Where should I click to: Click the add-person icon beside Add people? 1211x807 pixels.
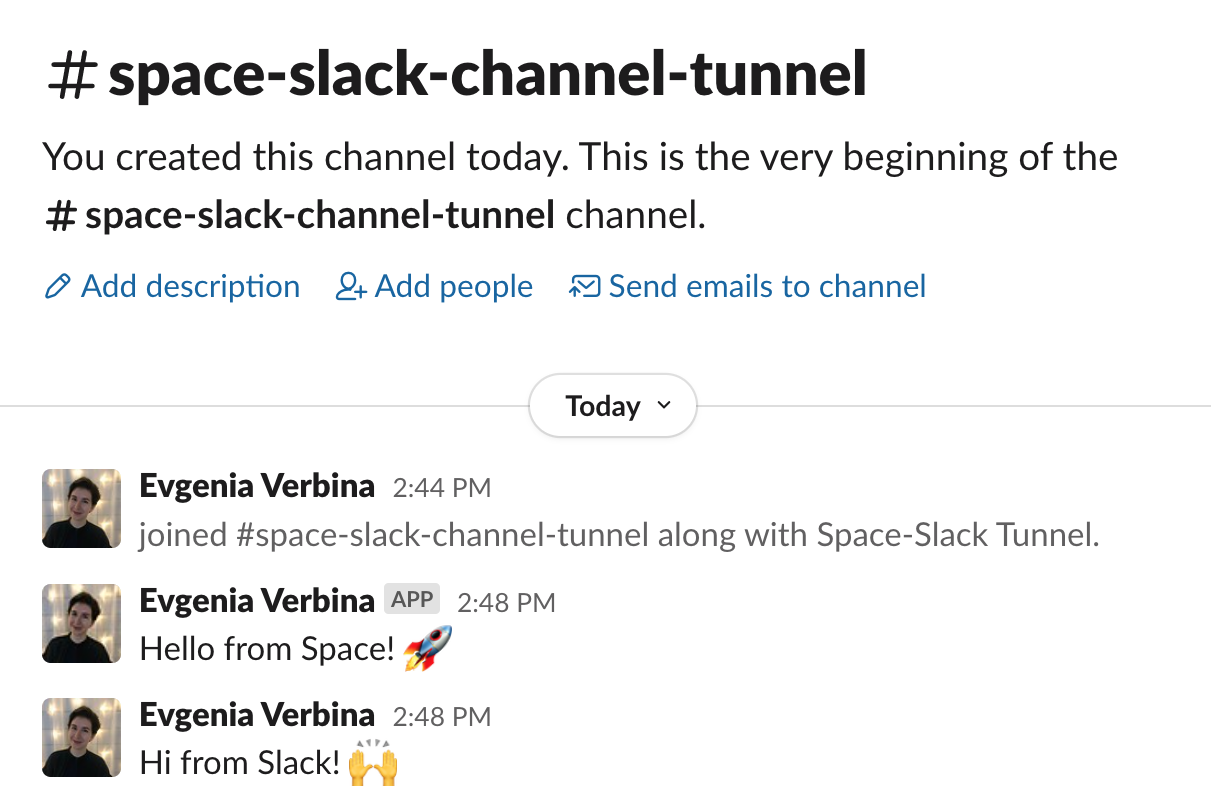tap(351, 288)
